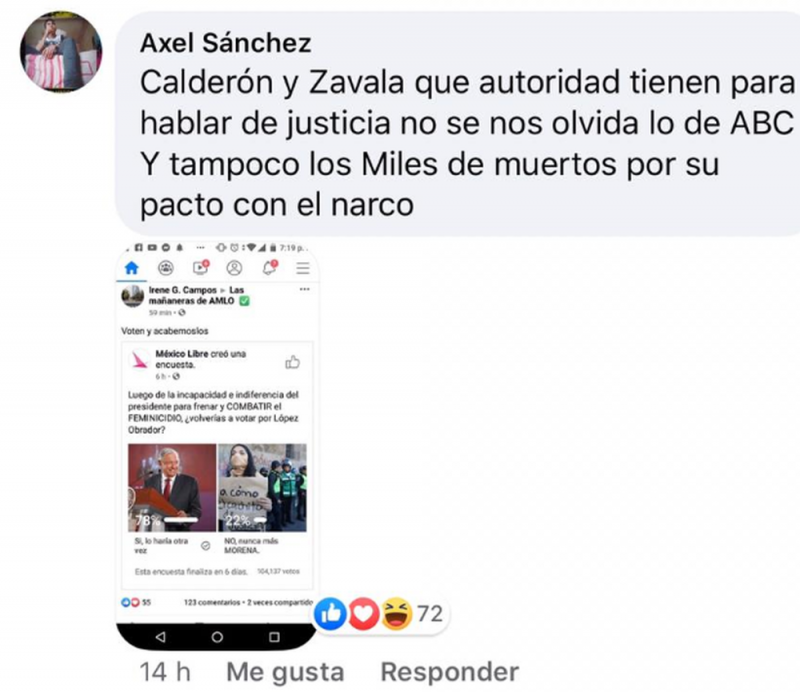Tap the Facebook home icon in screenshot
The image size is (800, 692).
[132, 268]
